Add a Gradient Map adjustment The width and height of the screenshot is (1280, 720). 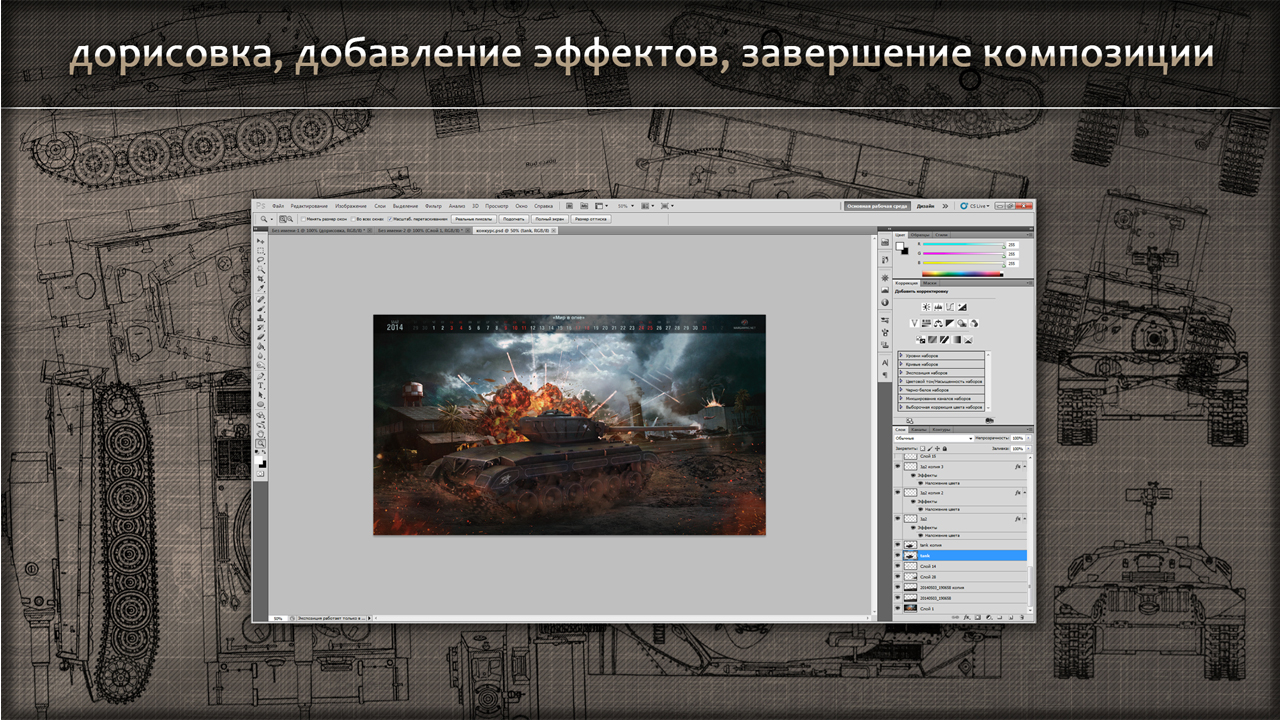coord(956,339)
